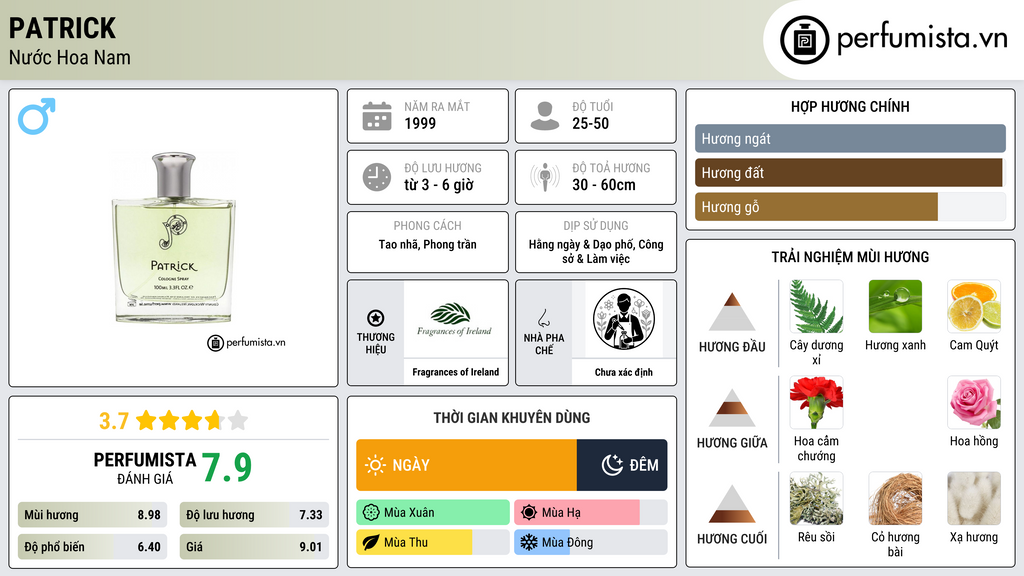Click the Hương đất accord bar

(x=850, y=172)
